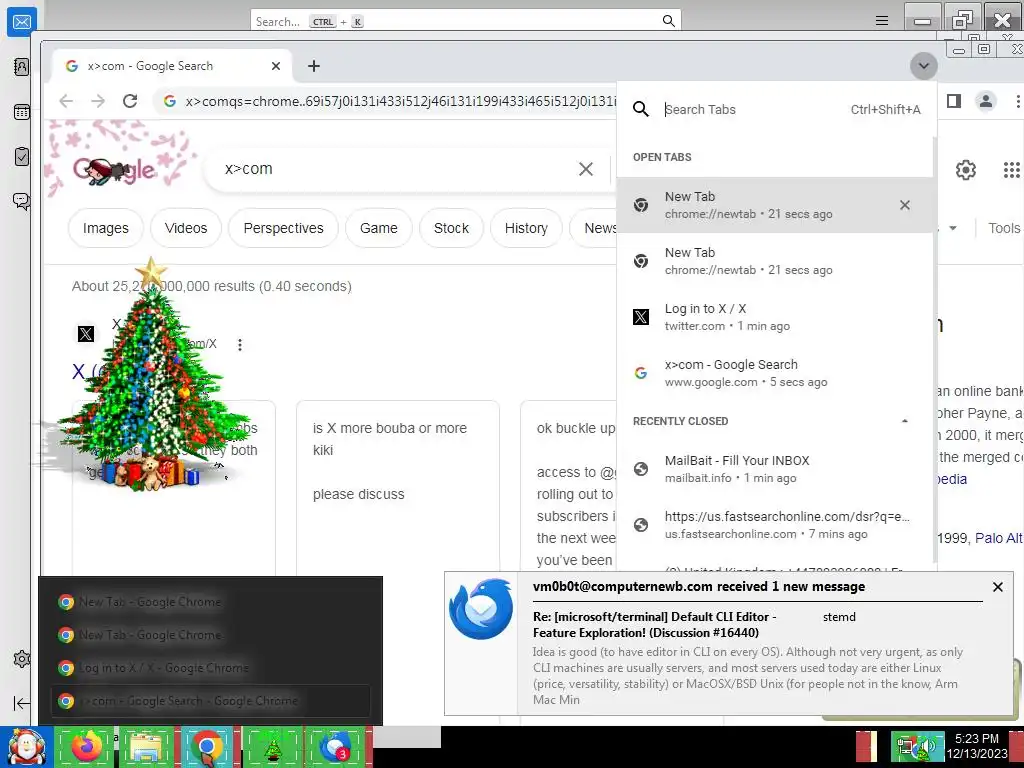Open the clock showing 5:23 PM

[977, 746]
